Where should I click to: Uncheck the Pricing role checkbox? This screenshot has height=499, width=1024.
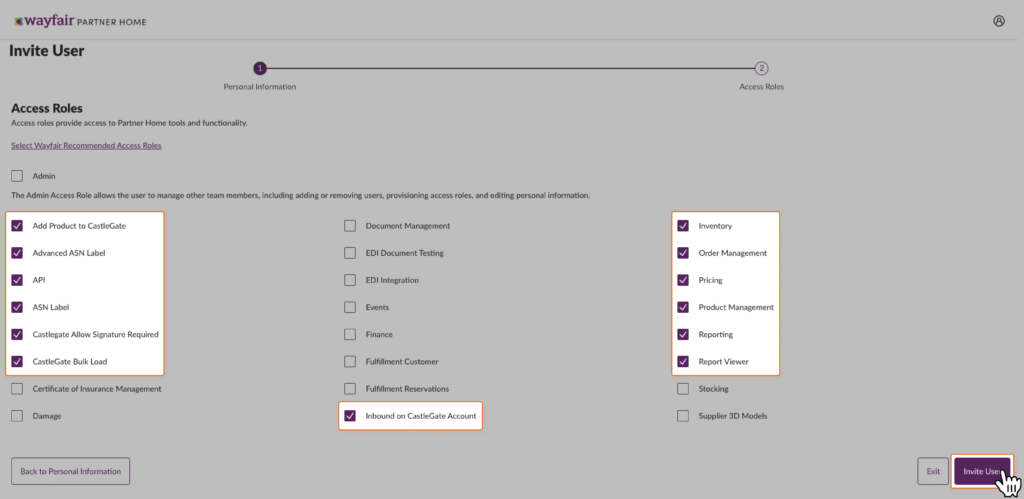point(683,280)
